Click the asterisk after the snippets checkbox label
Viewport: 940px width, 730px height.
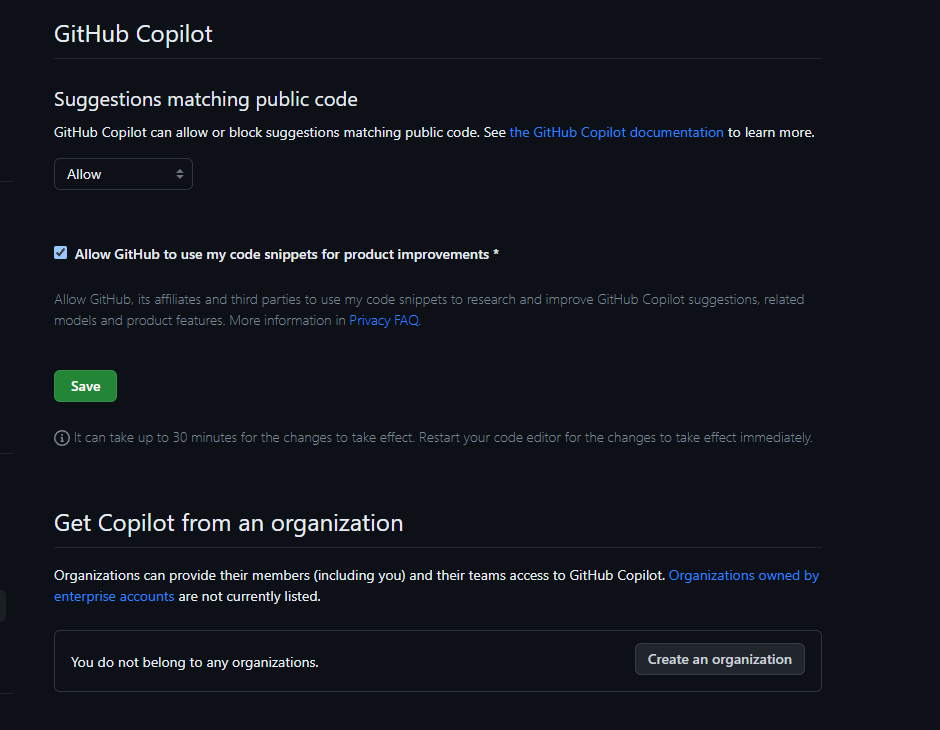pos(496,253)
